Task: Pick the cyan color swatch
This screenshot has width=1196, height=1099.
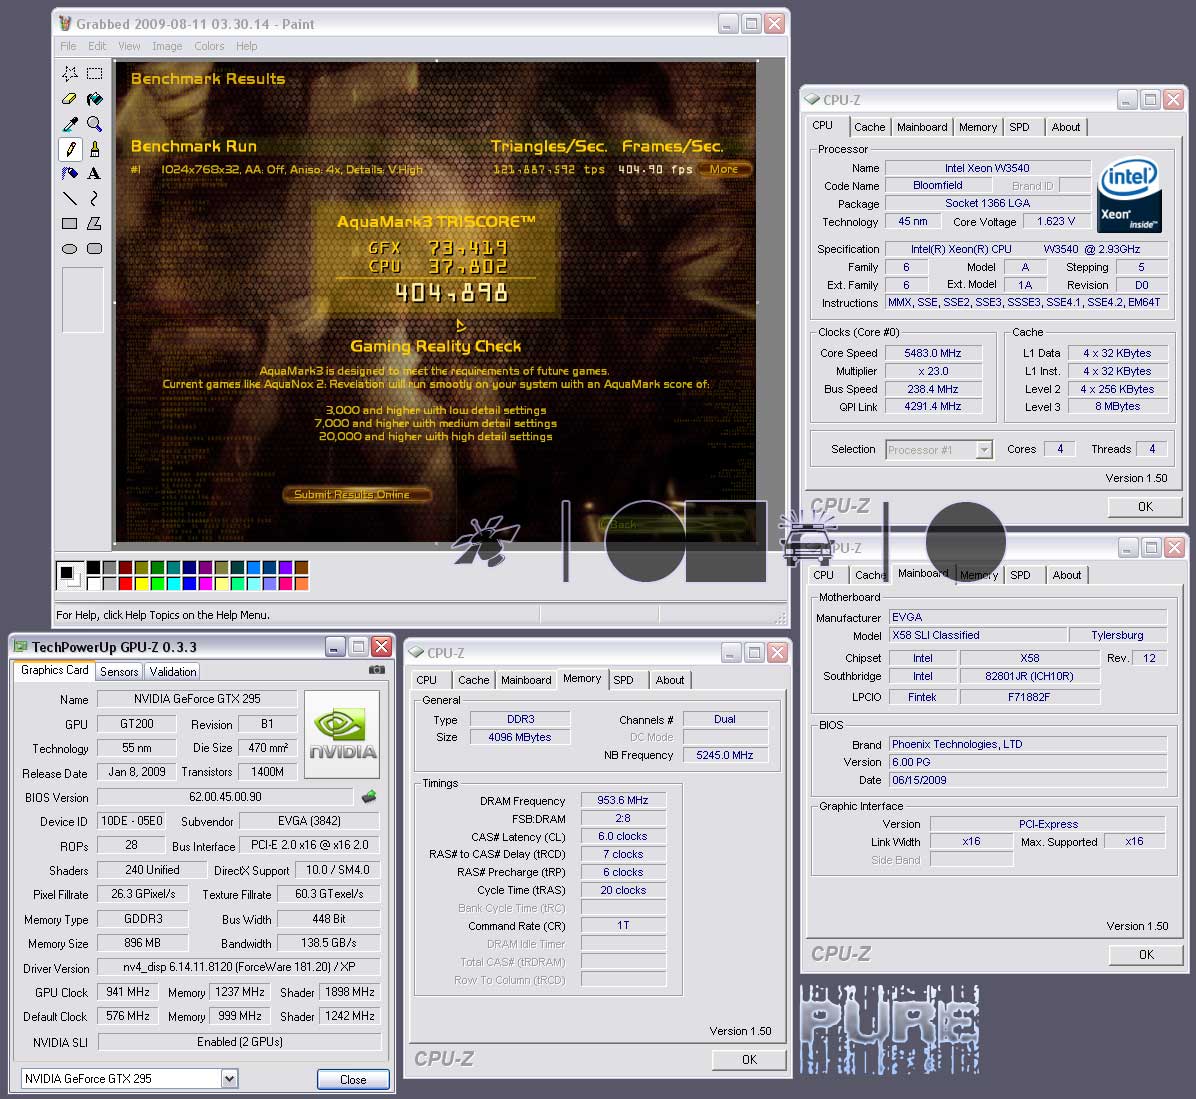Action: click(174, 583)
